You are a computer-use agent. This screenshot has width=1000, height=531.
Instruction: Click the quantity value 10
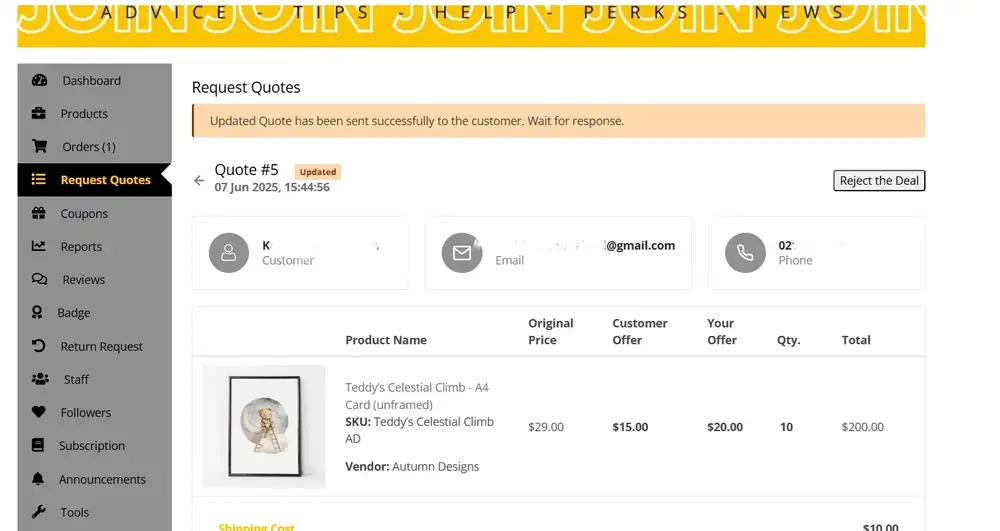click(x=786, y=427)
